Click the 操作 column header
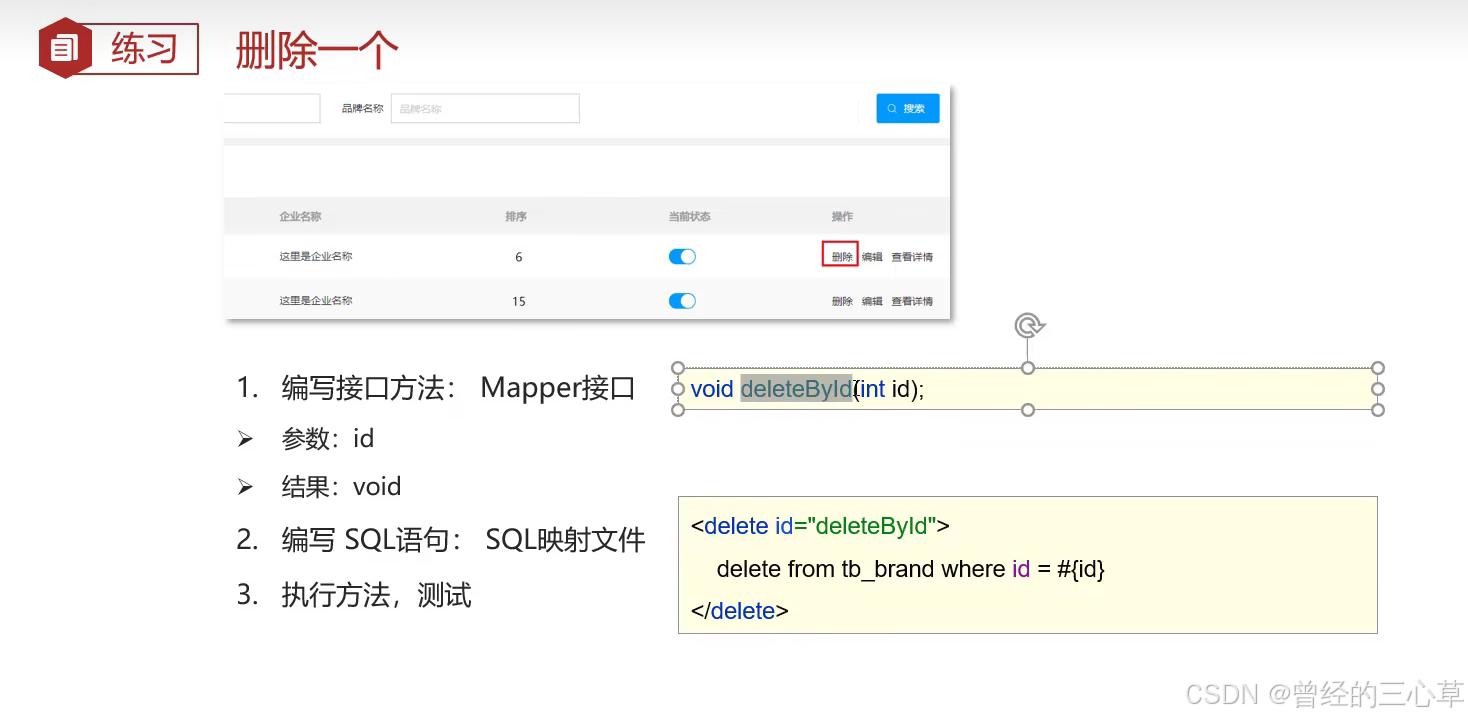 coord(842,216)
